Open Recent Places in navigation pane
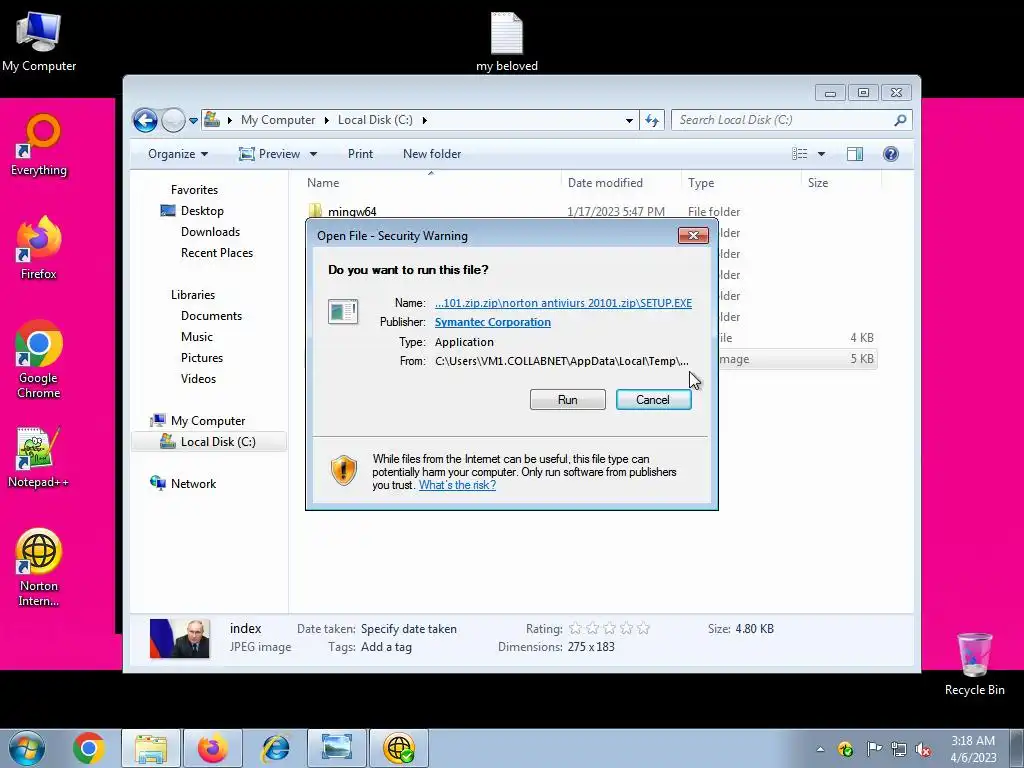 coord(217,253)
